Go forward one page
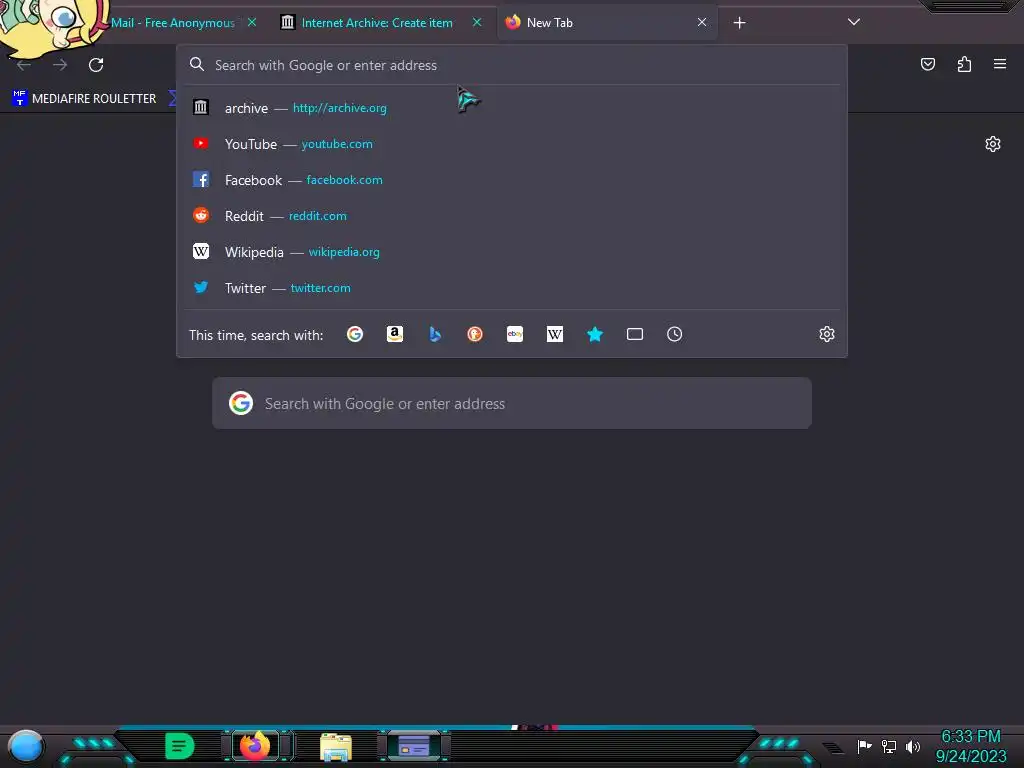Viewport: 1024px width, 768px height. click(x=60, y=65)
